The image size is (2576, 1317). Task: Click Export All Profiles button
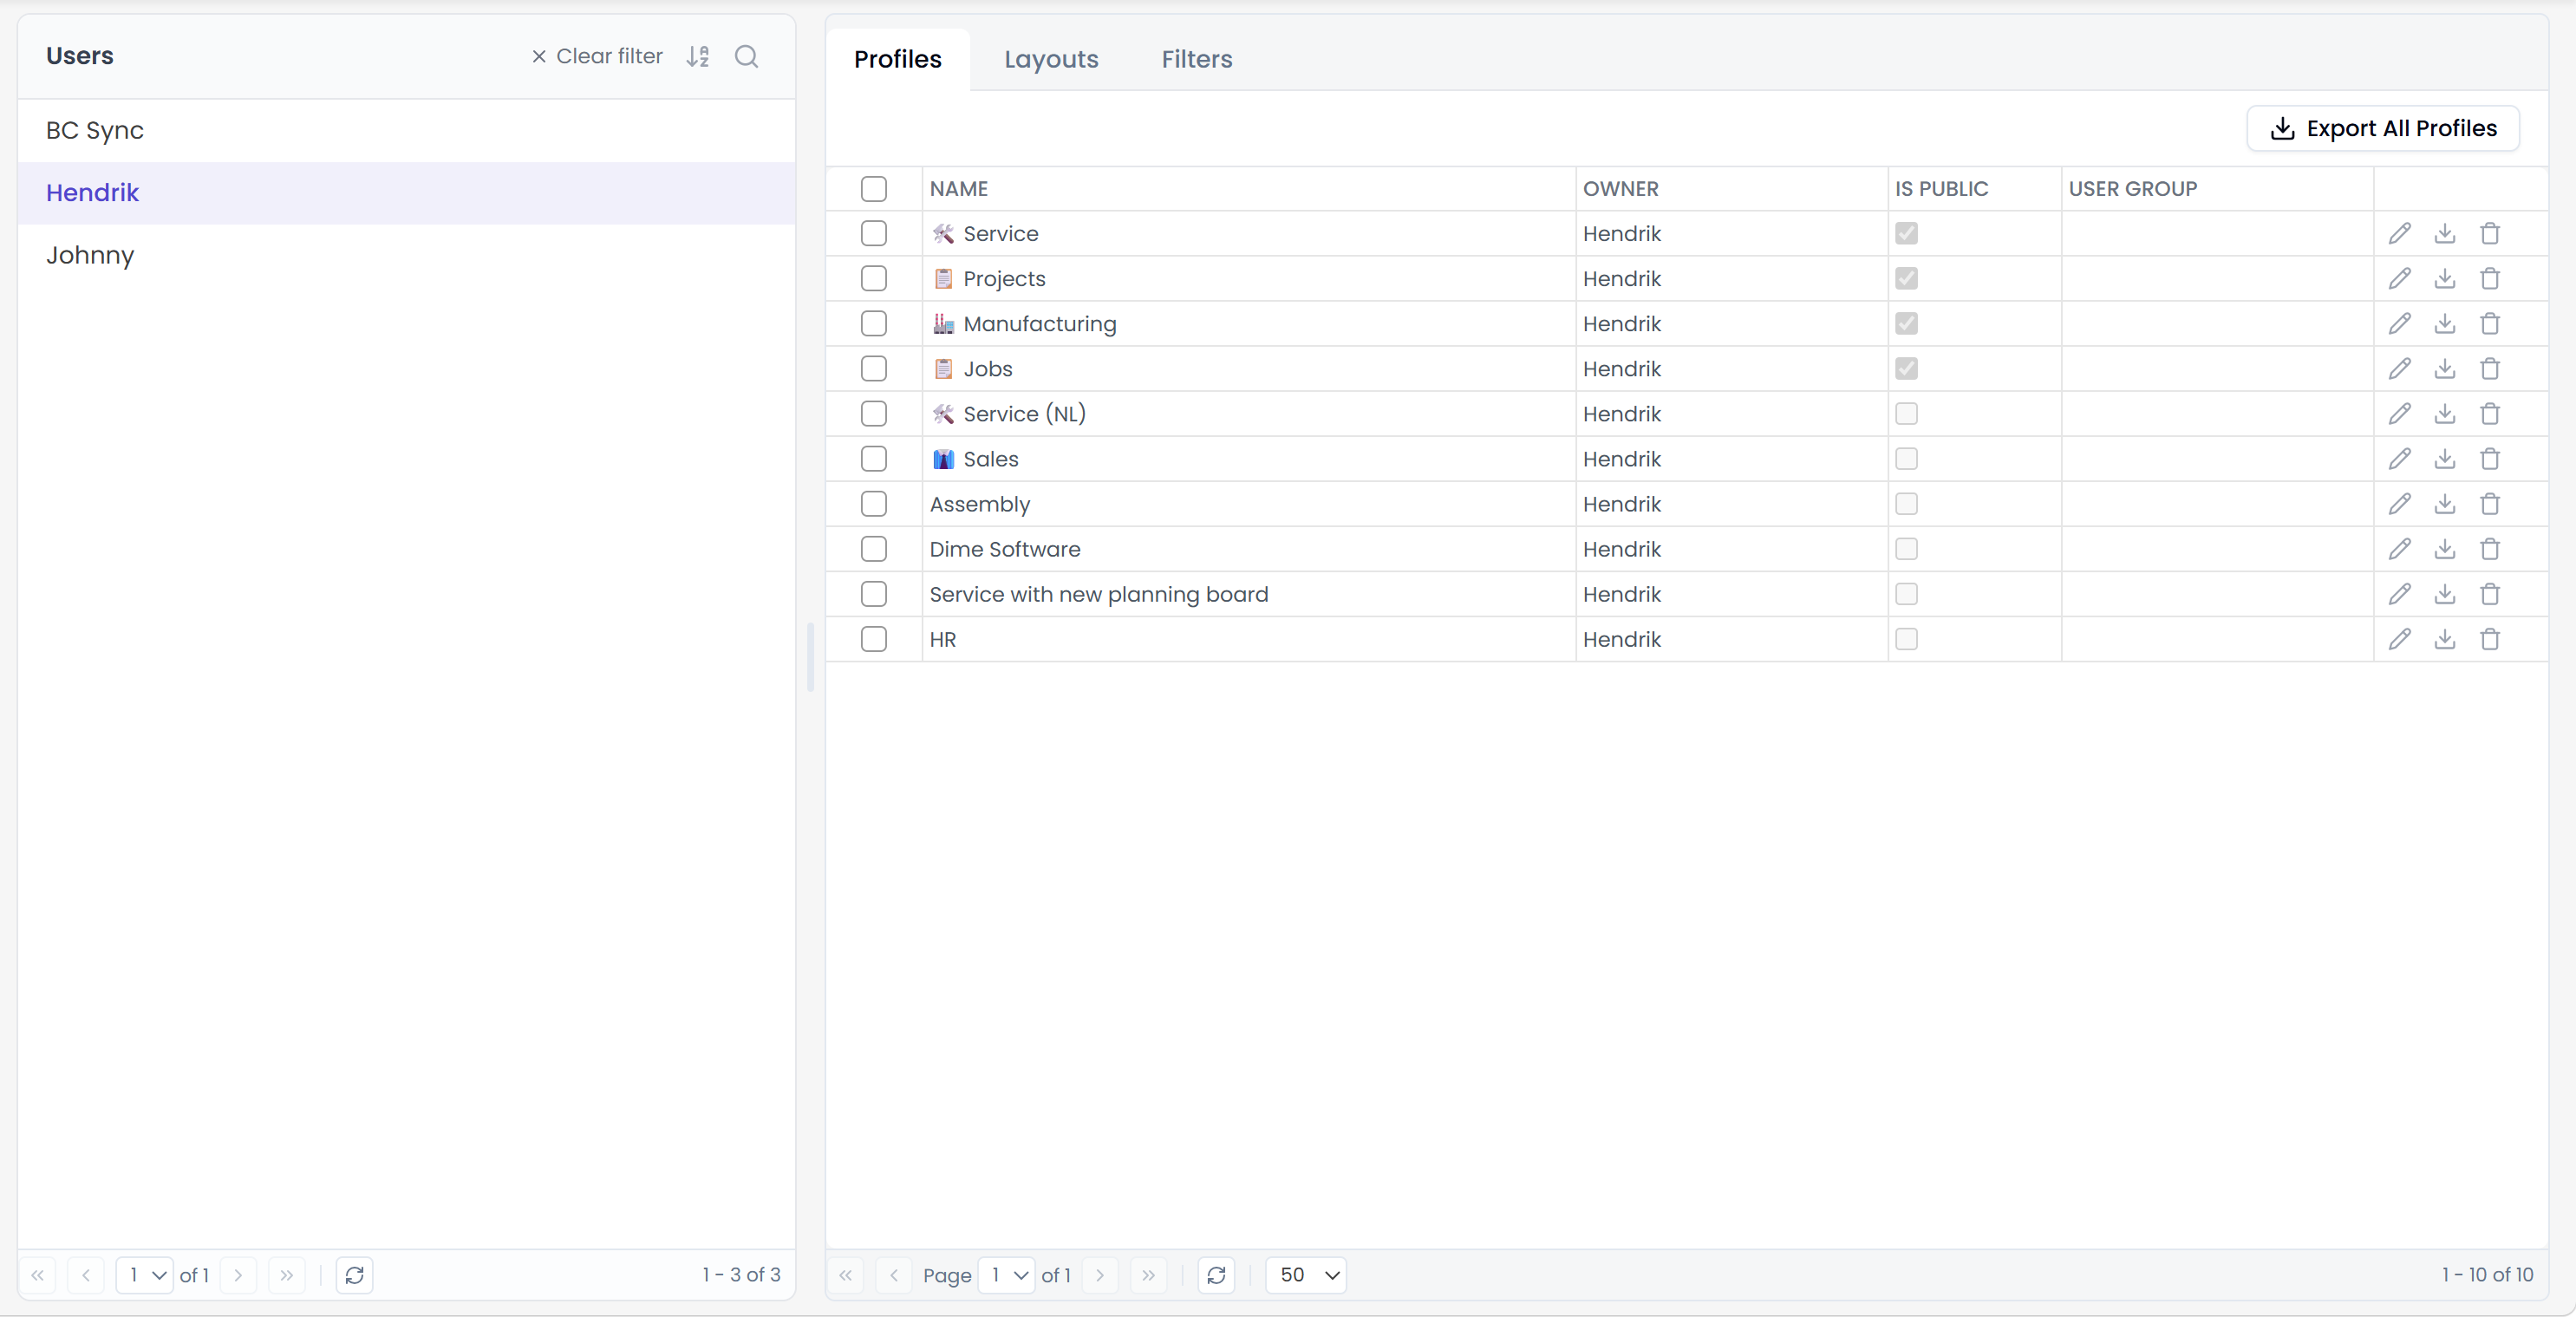(x=2382, y=128)
